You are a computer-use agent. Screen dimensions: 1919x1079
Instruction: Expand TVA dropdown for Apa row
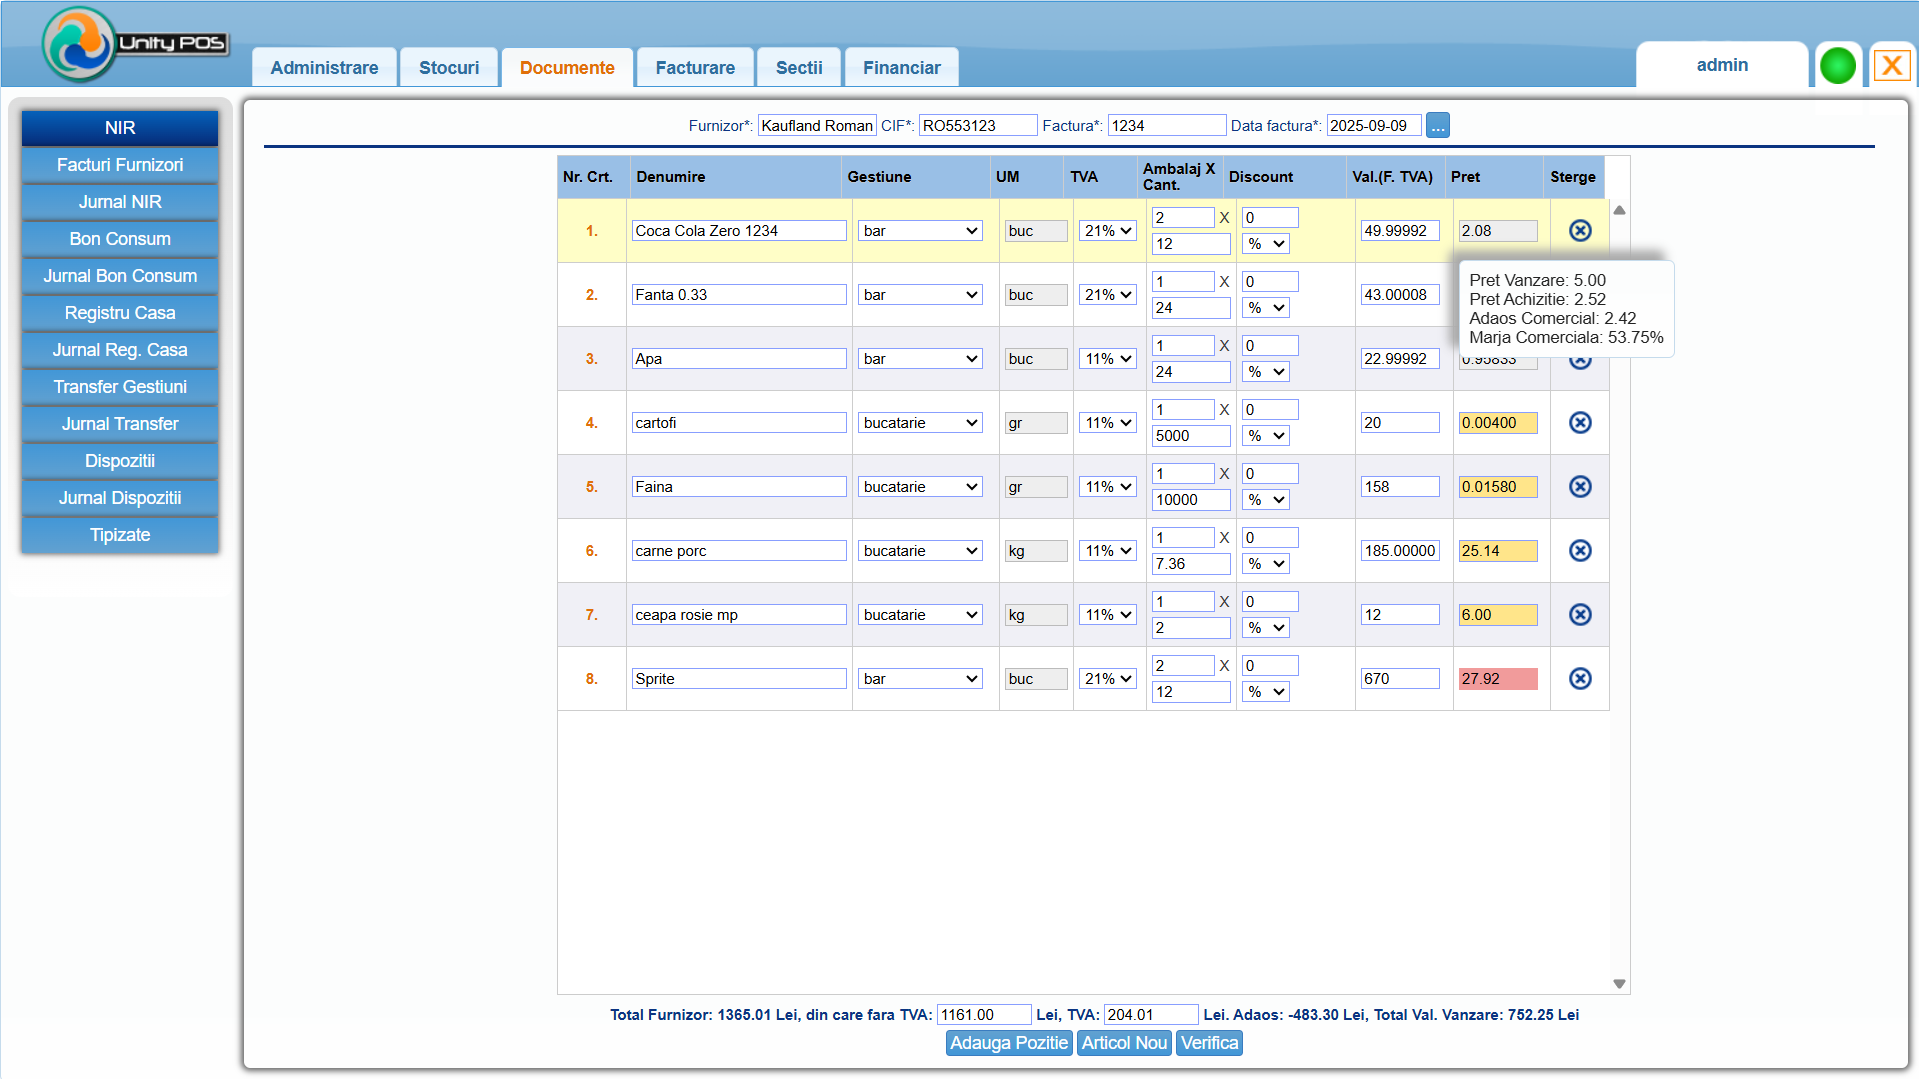[1108, 359]
